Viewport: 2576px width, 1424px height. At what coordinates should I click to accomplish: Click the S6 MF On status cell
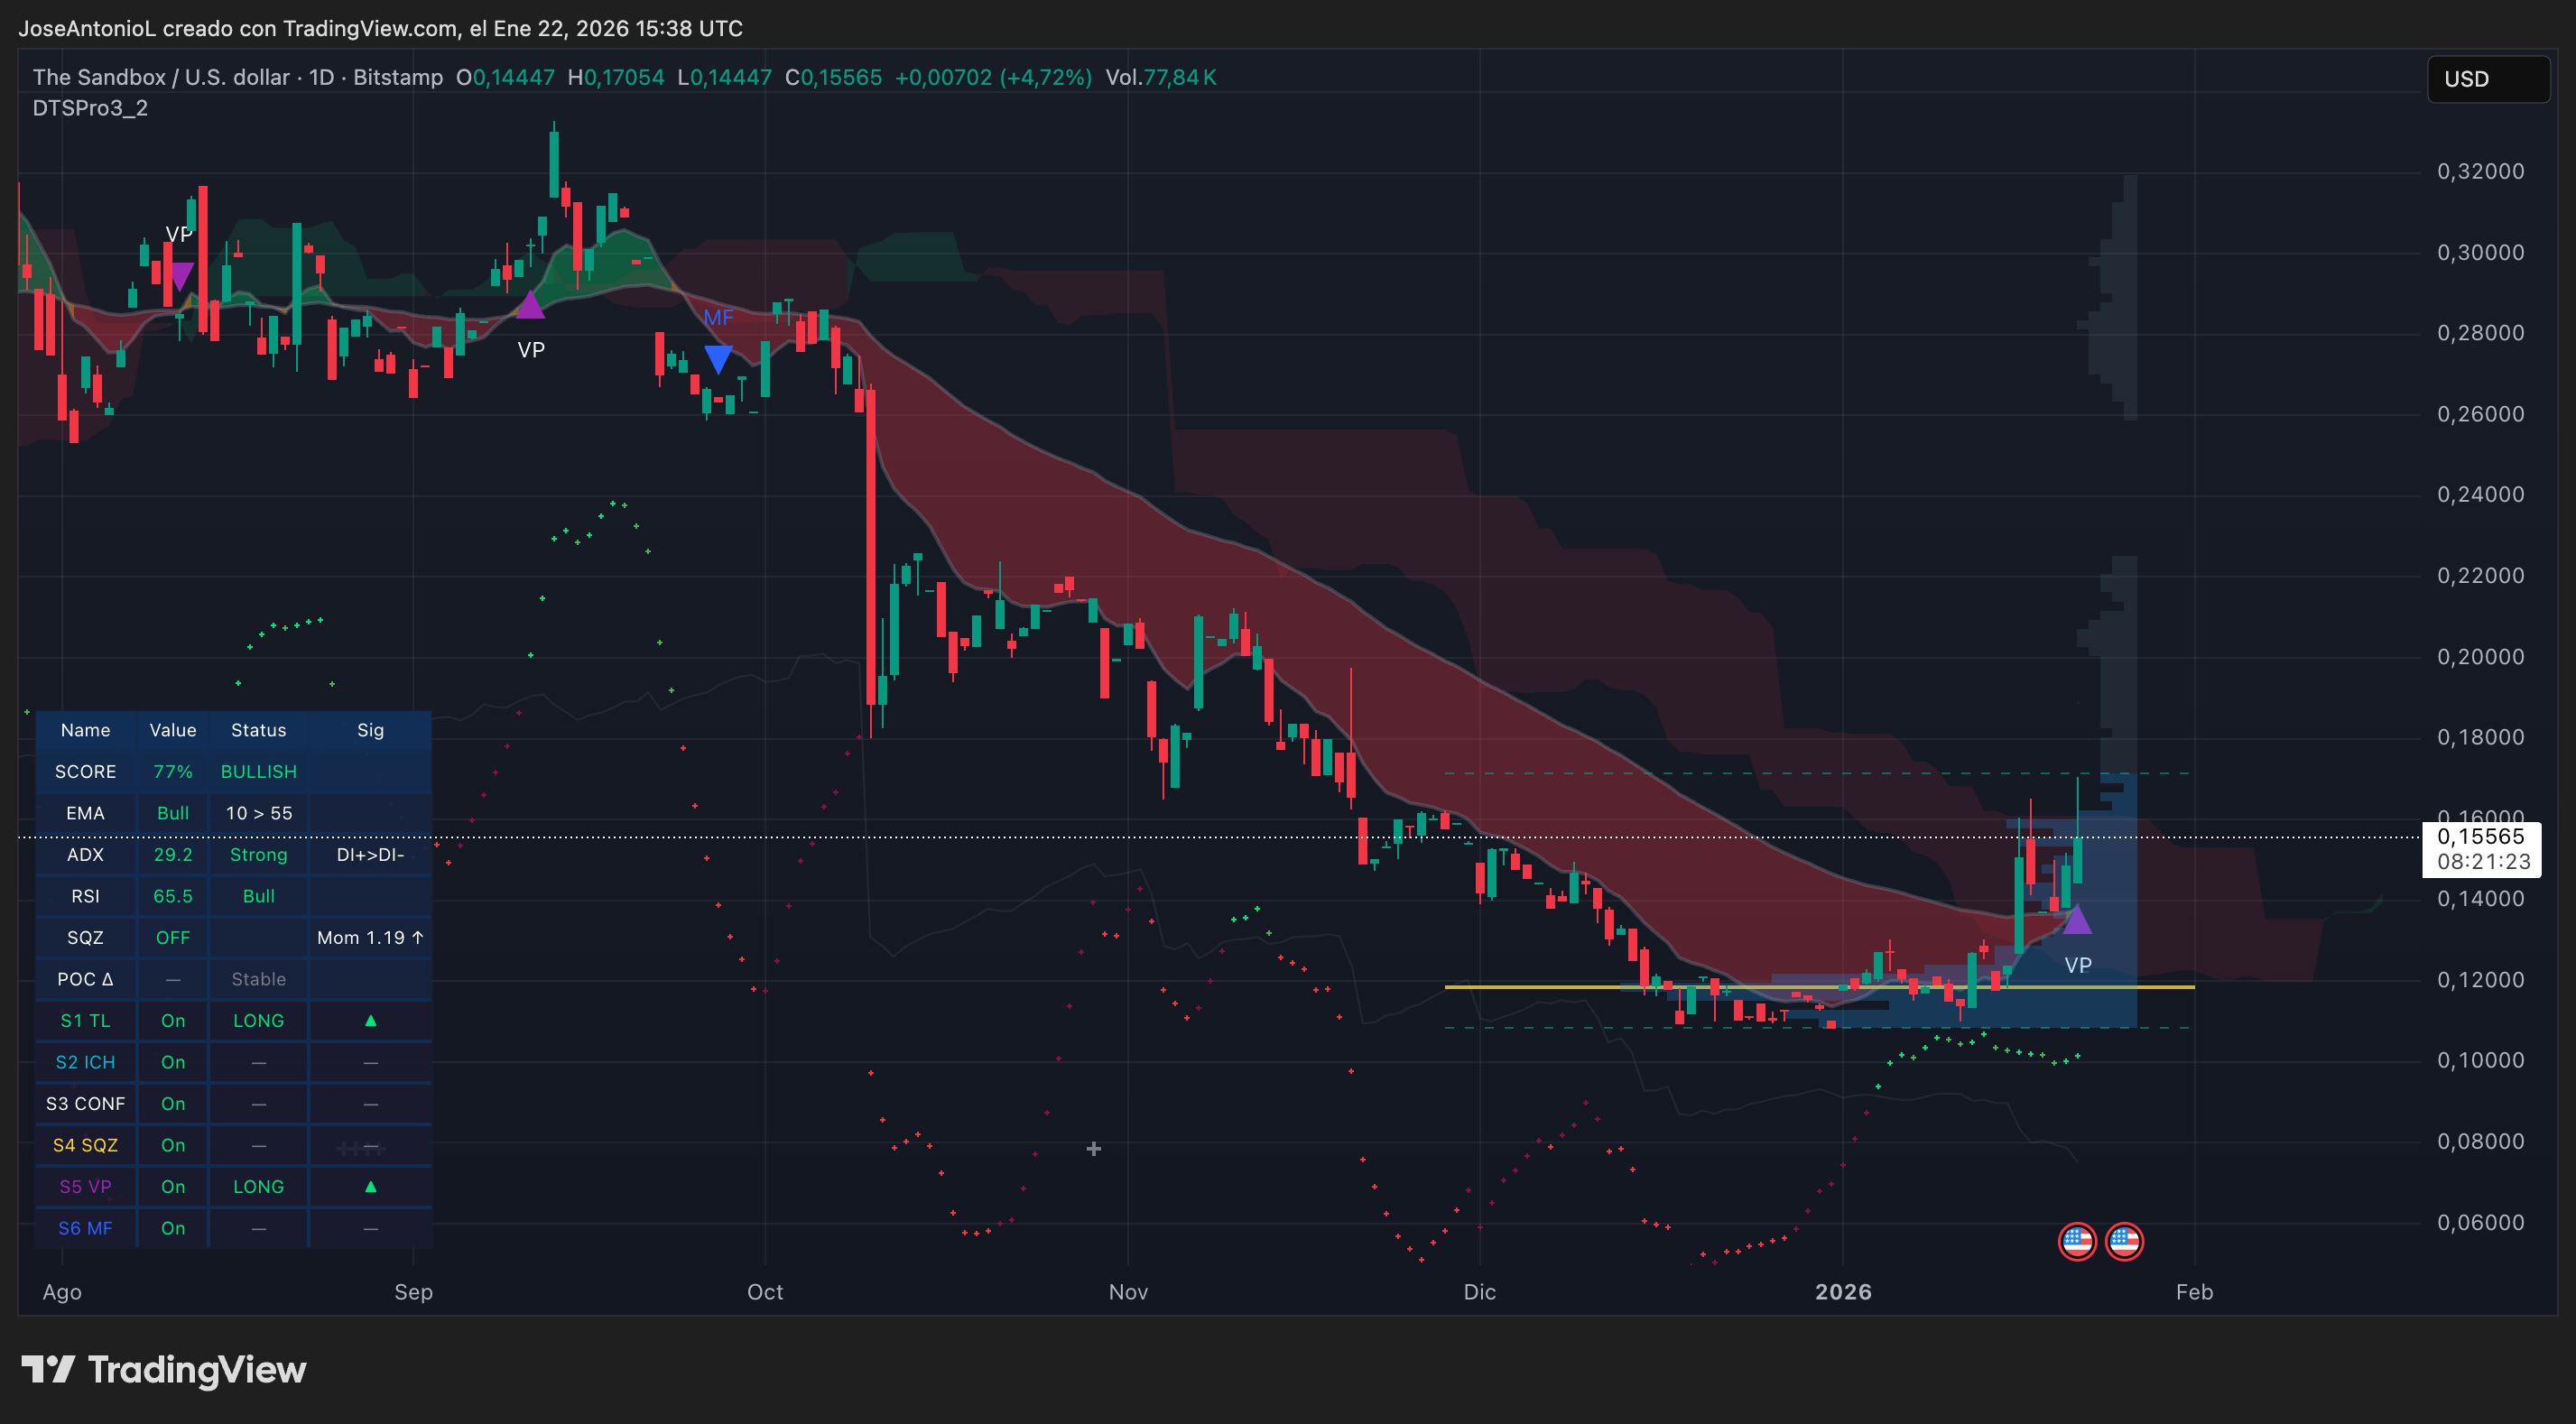(x=173, y=1228)
